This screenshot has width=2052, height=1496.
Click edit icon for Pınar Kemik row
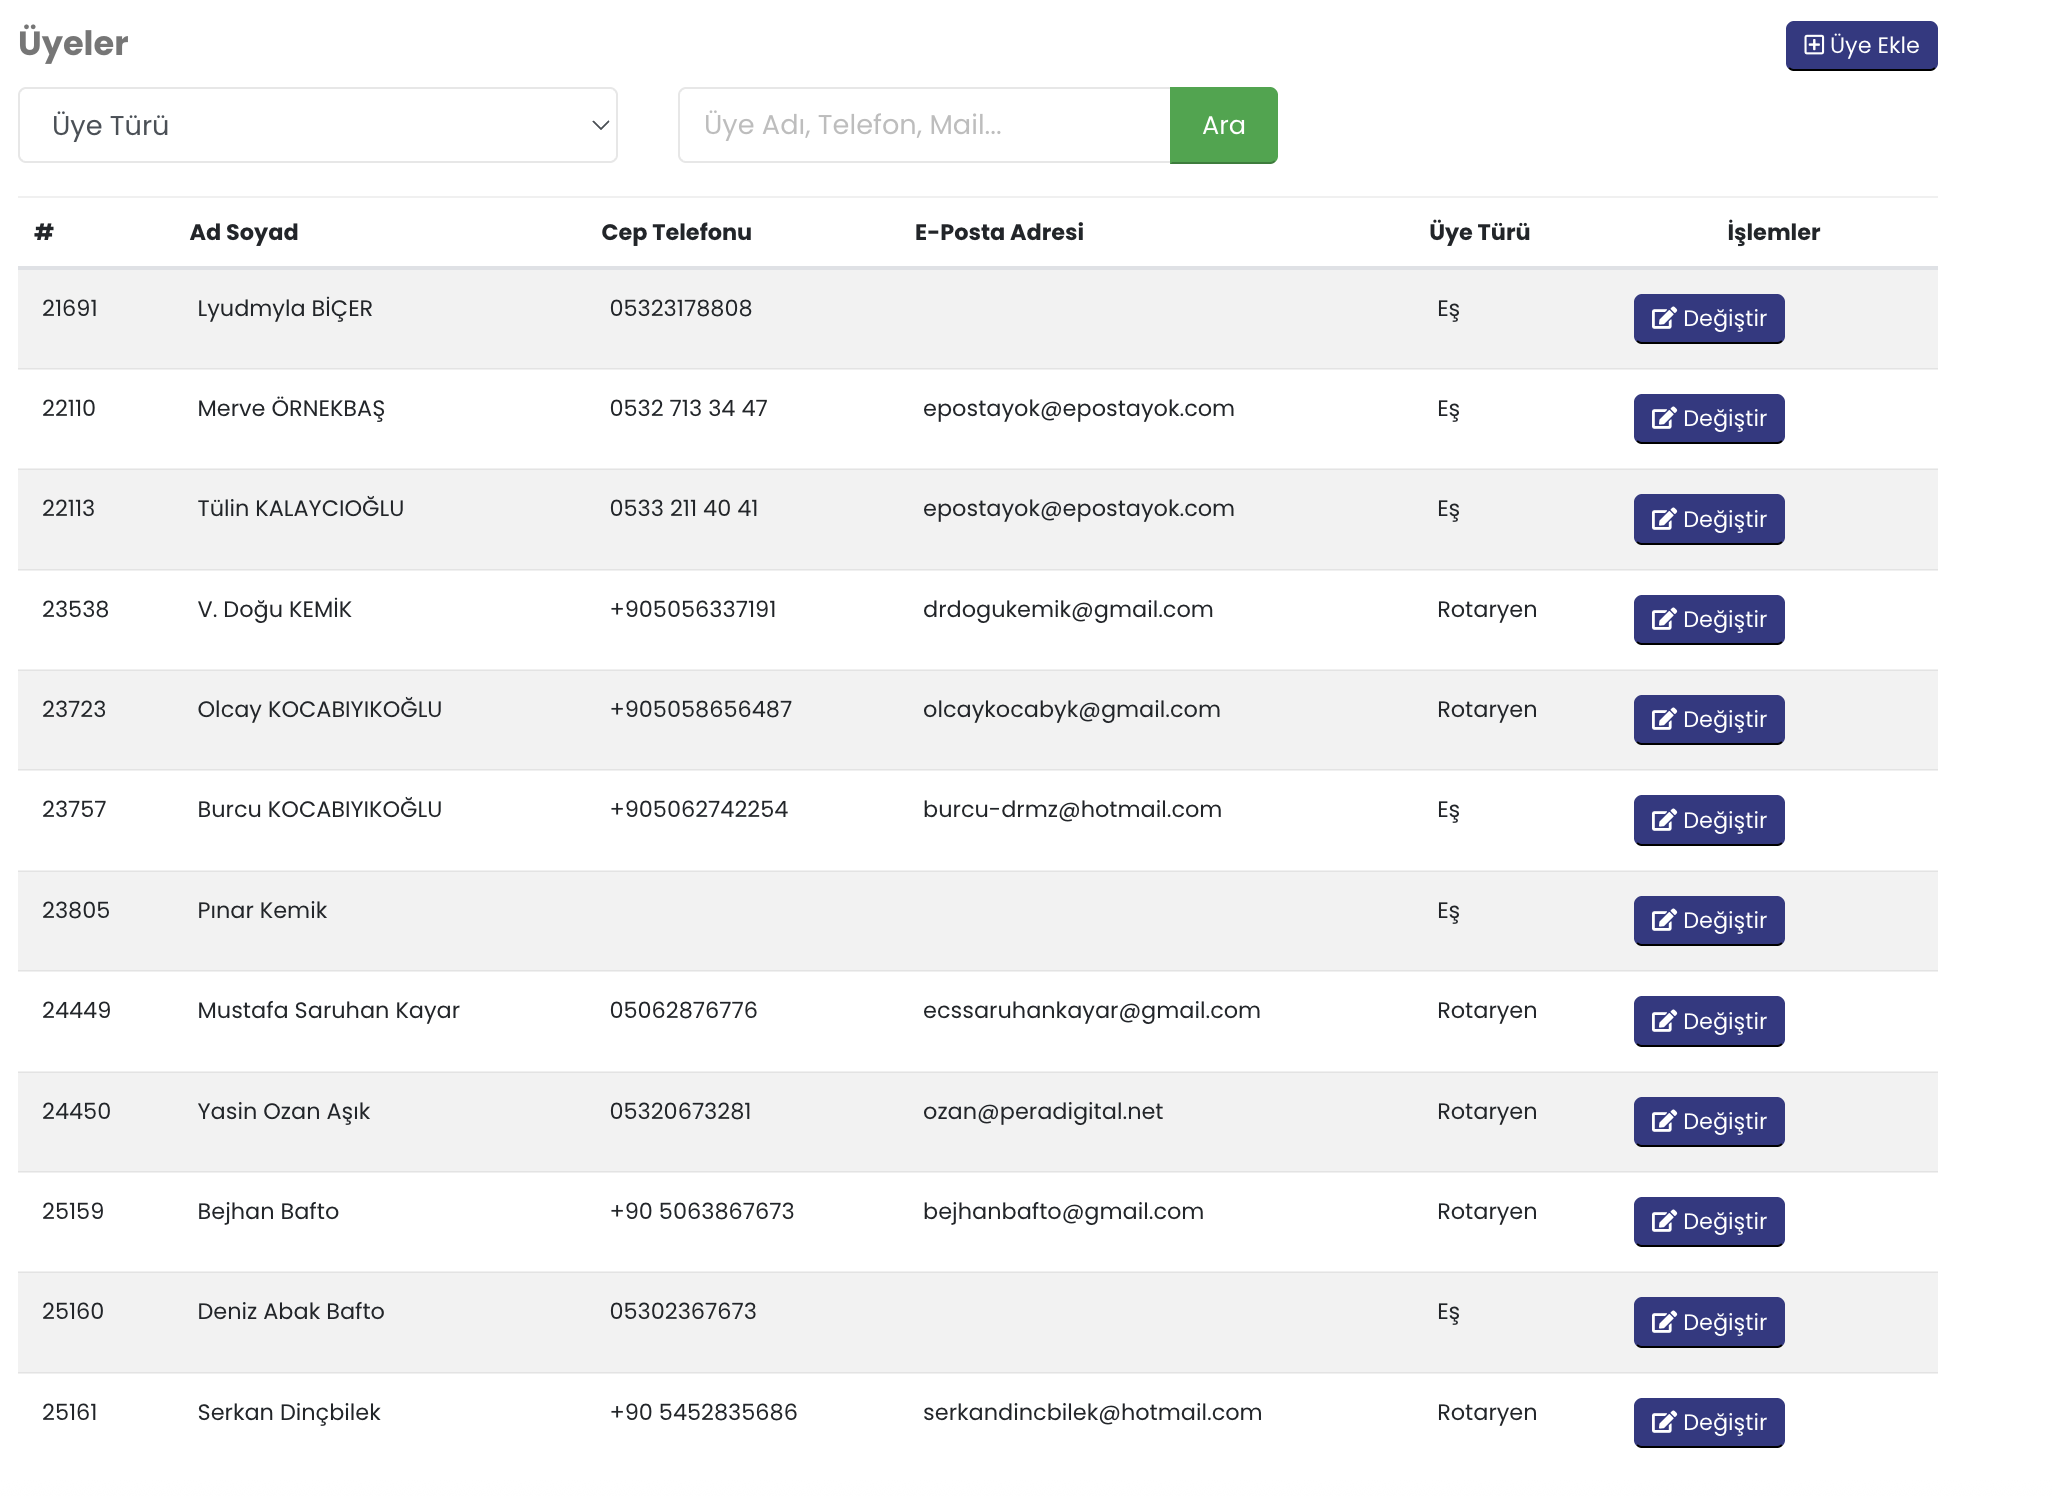tap(1663, 920)
